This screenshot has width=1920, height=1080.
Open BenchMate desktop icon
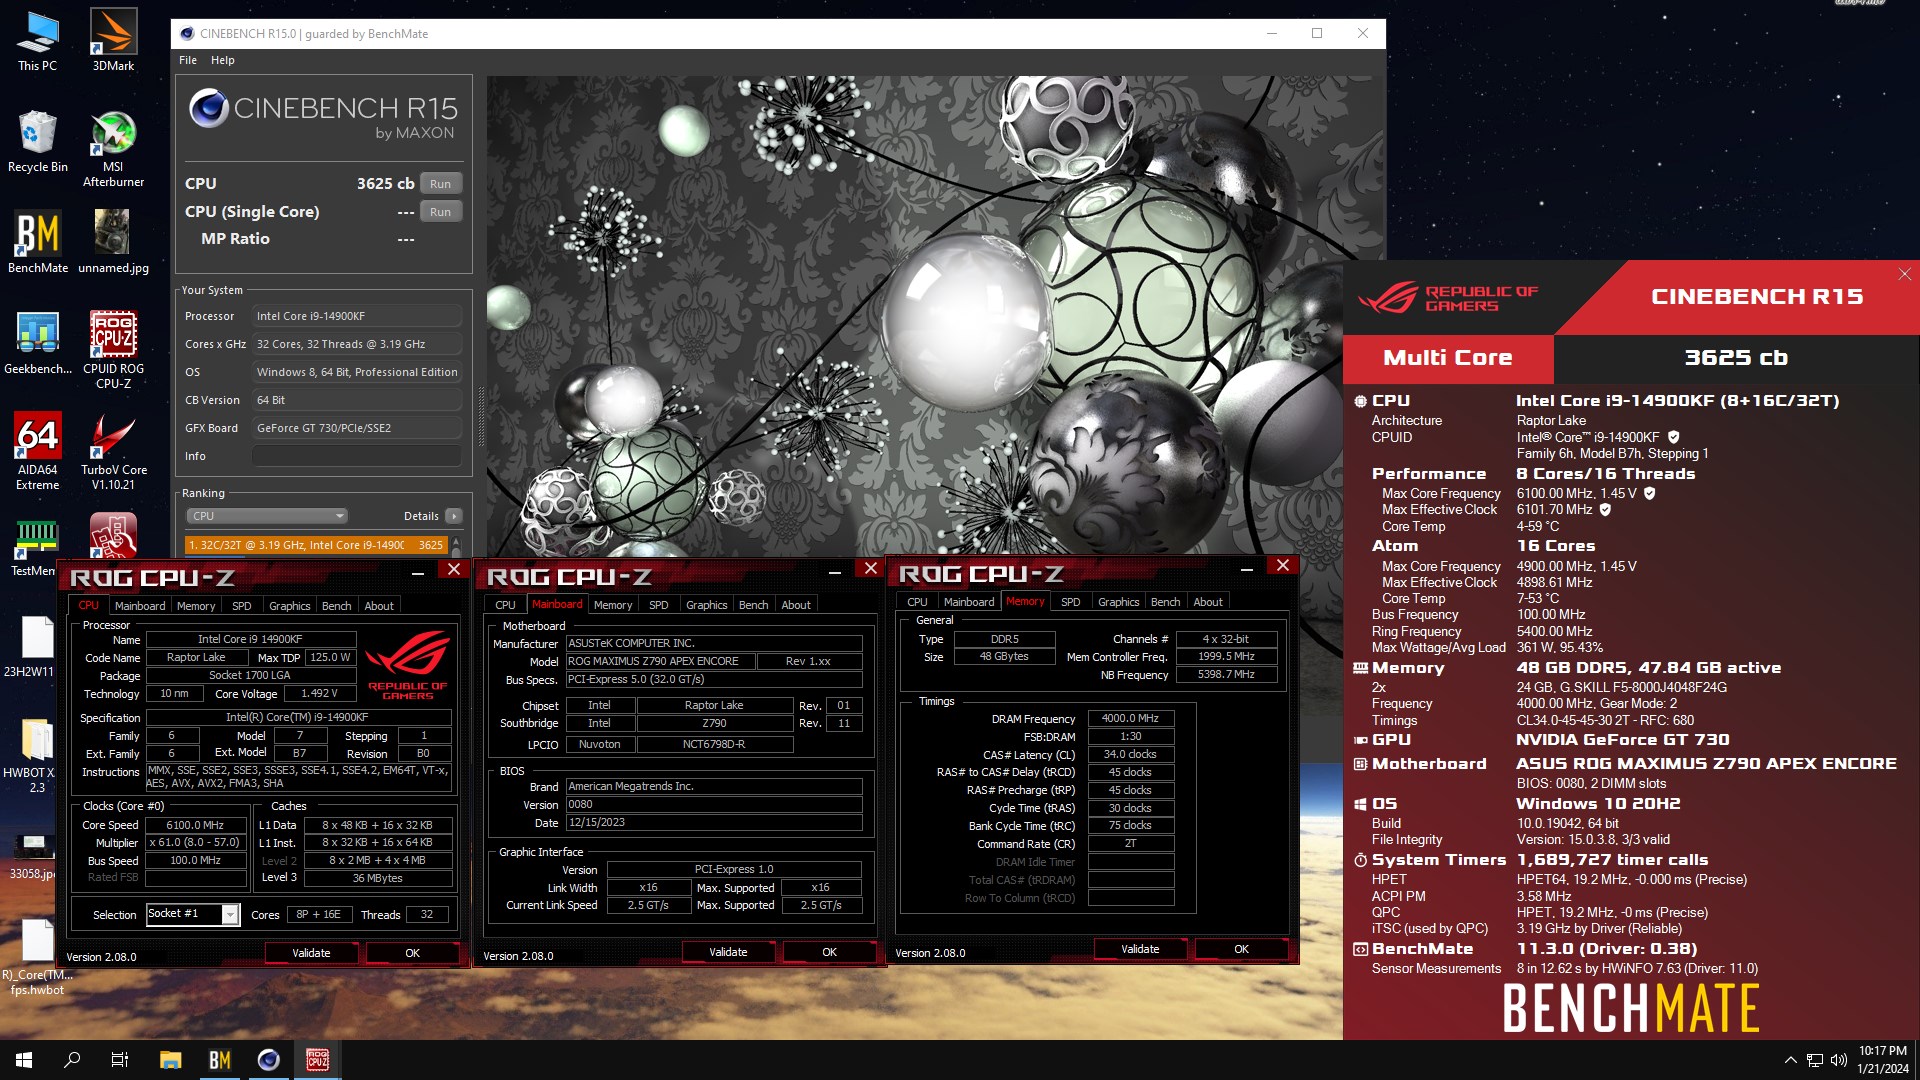click(x=37, y=242)
